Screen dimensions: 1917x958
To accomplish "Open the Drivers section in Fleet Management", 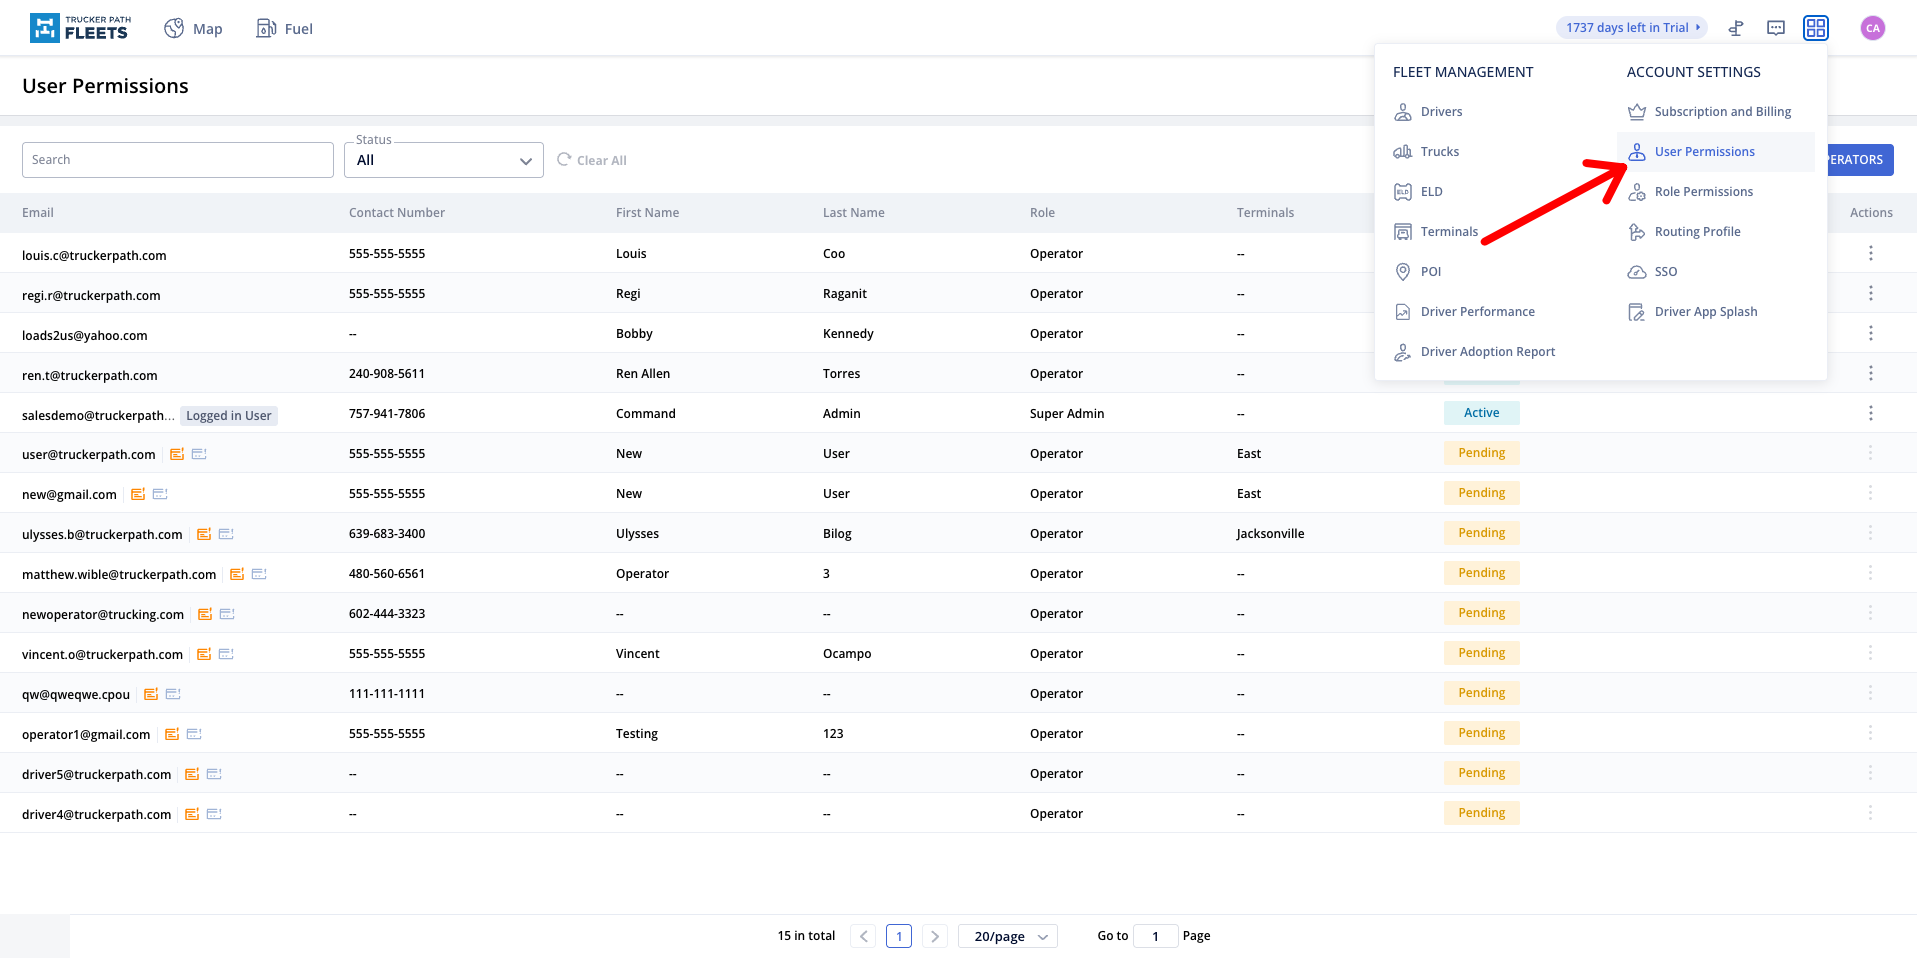I will coord(1441,111).
